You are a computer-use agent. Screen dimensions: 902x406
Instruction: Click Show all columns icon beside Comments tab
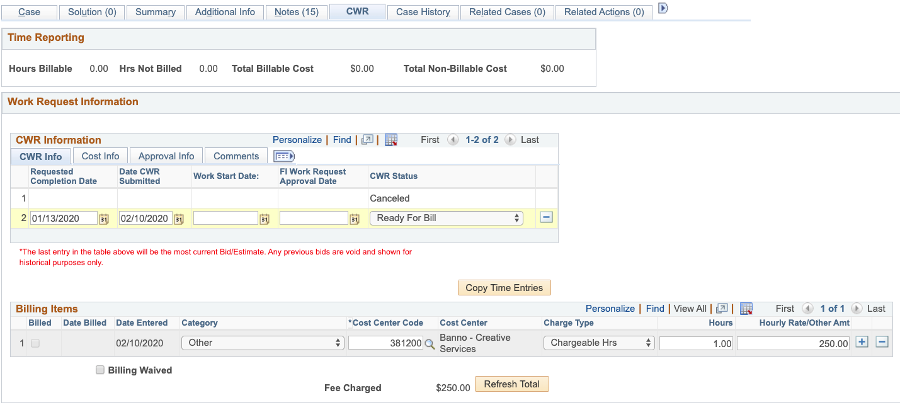click(283, 156)
